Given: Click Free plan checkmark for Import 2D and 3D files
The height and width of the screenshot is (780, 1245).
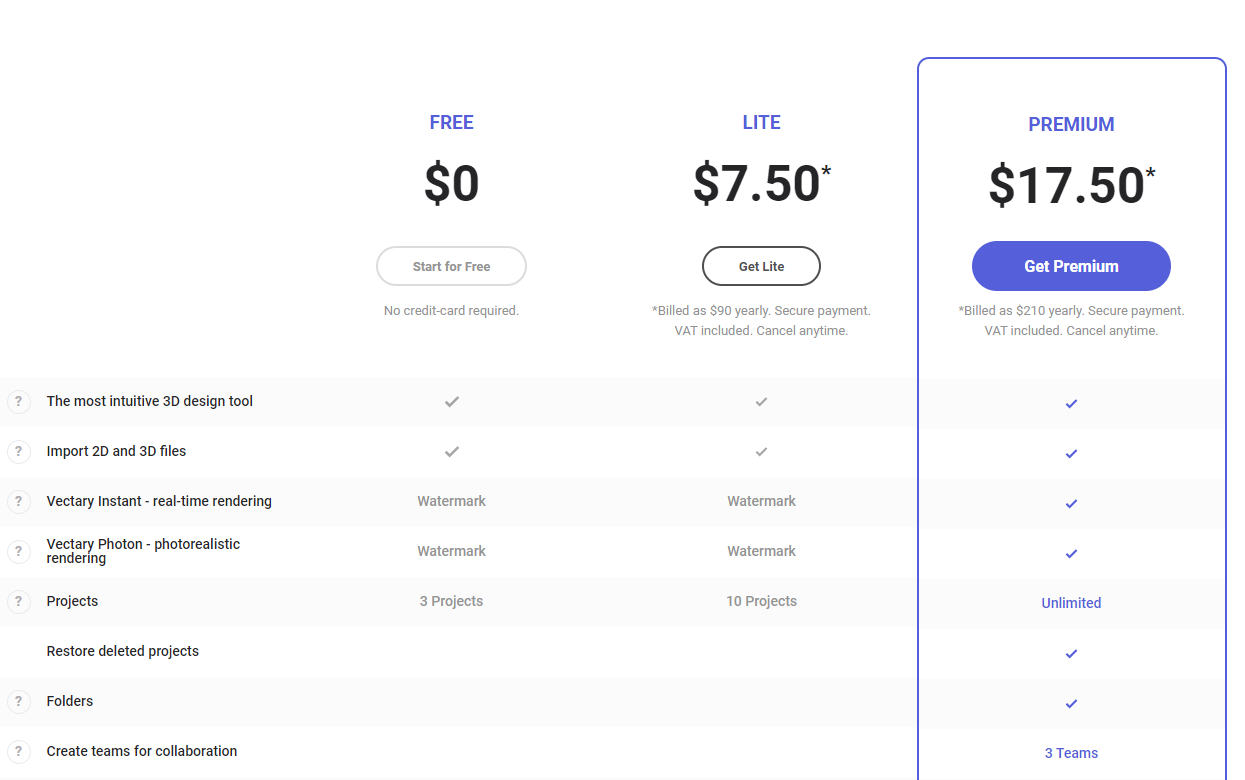Looking at the screenshot, I should click(452, 451).
